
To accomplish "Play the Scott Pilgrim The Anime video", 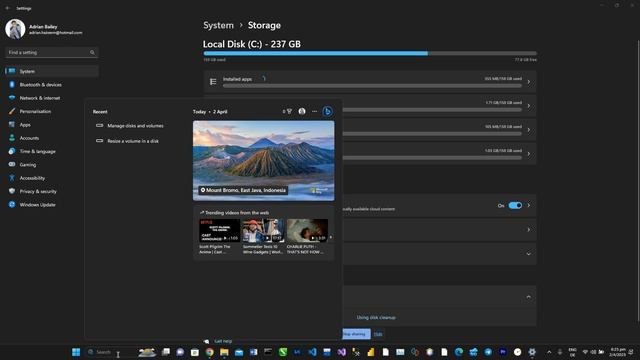I will (x=219, y=231).
